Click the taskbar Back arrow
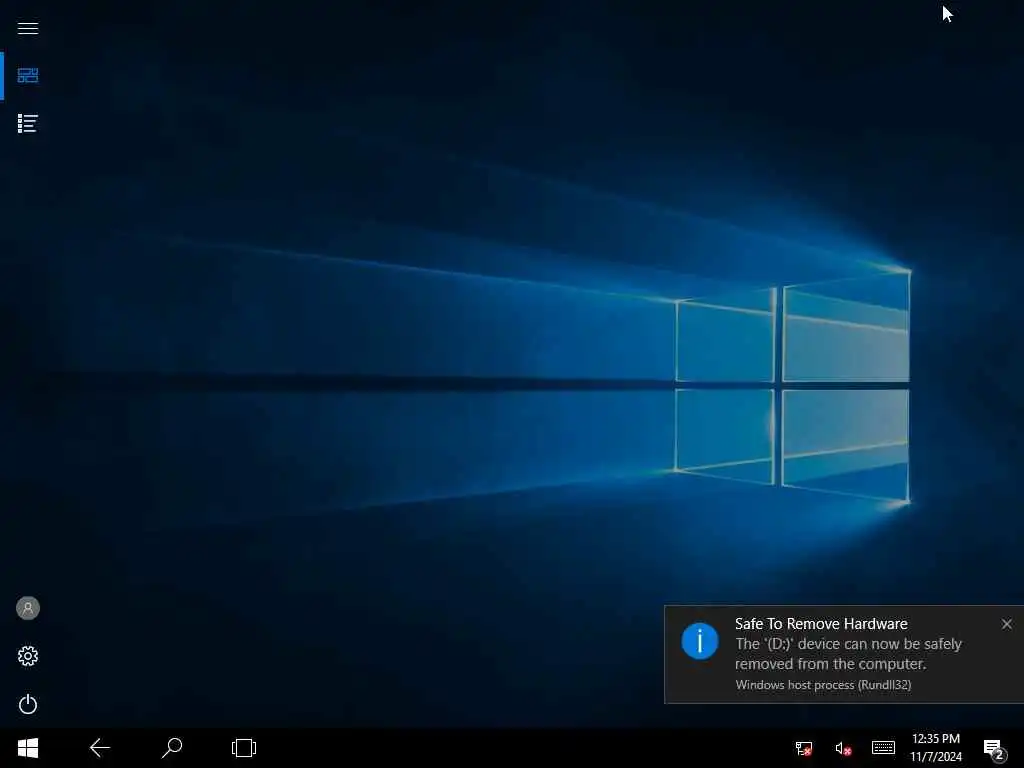This screenshot has height=768, width=1024. (x=100, y=748)
